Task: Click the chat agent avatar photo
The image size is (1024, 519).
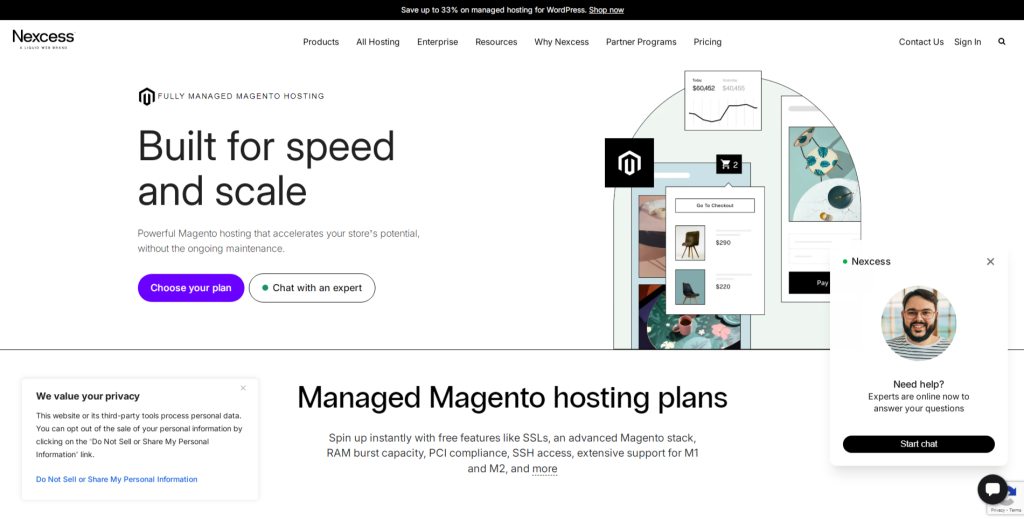Action: click(x=918, y=323)
